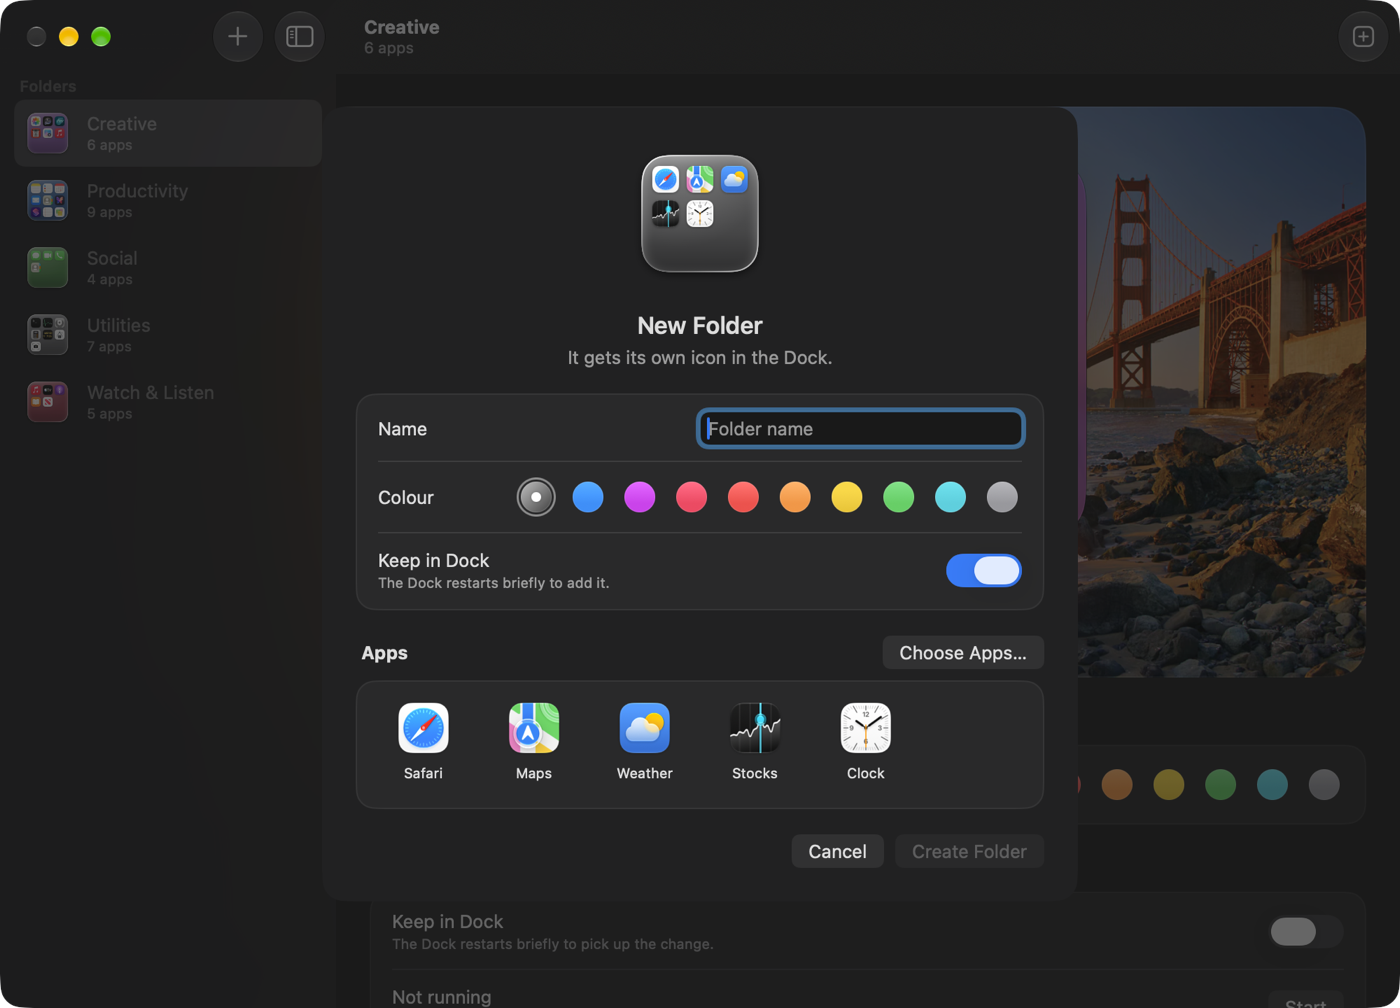Pick the yellow swatch in background window
The height and width of the screenshot is (1008, 1400).
point(1169,784)
